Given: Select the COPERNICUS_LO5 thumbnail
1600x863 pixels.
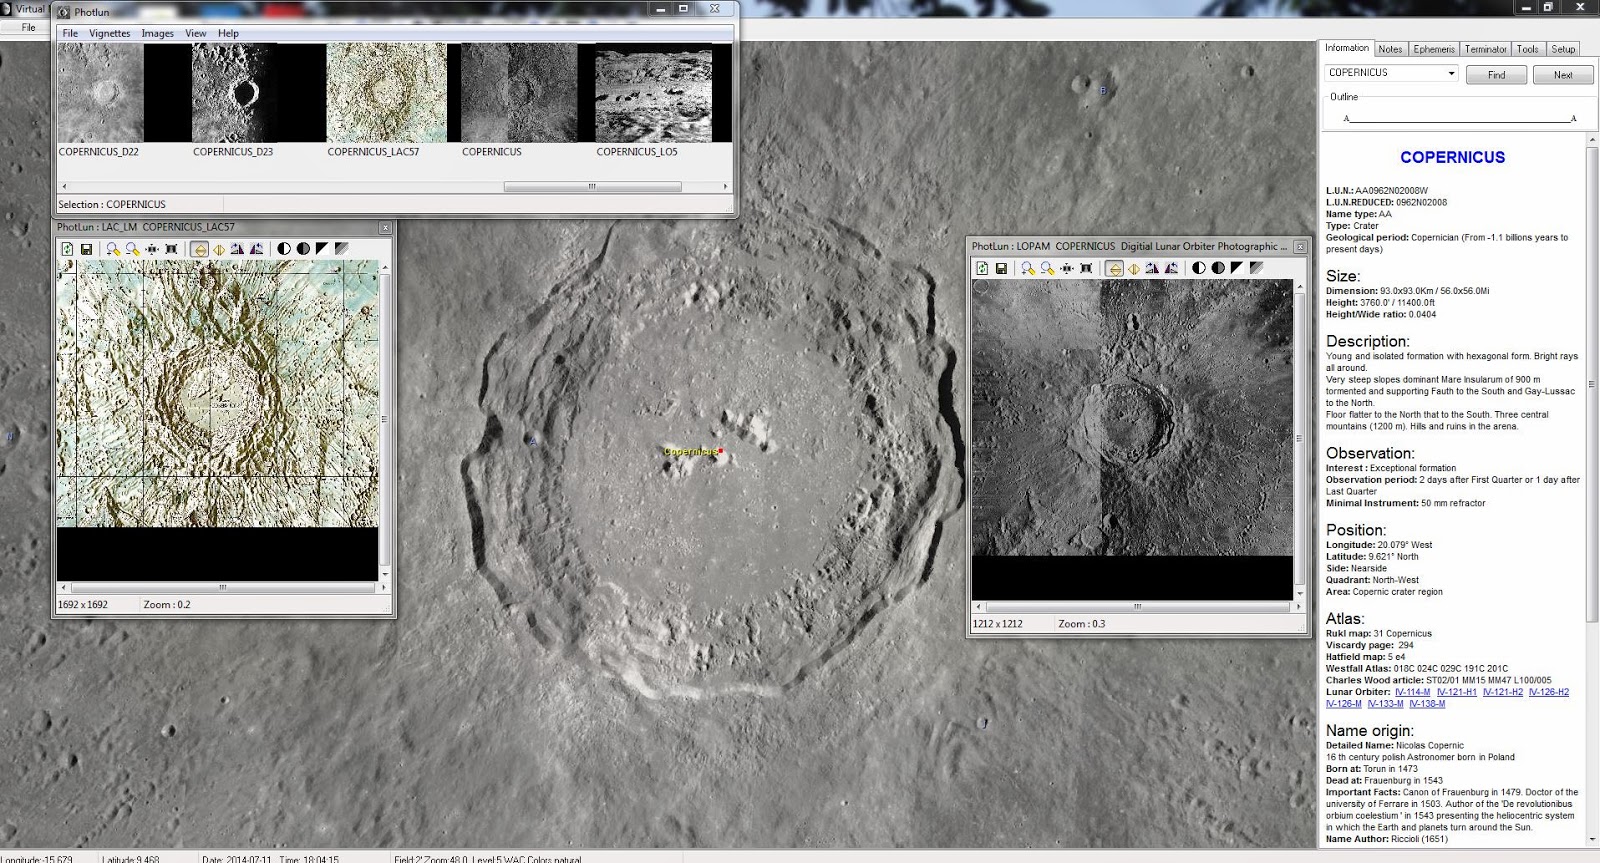Looking at the screenshot, I should [x=653, y=92].
